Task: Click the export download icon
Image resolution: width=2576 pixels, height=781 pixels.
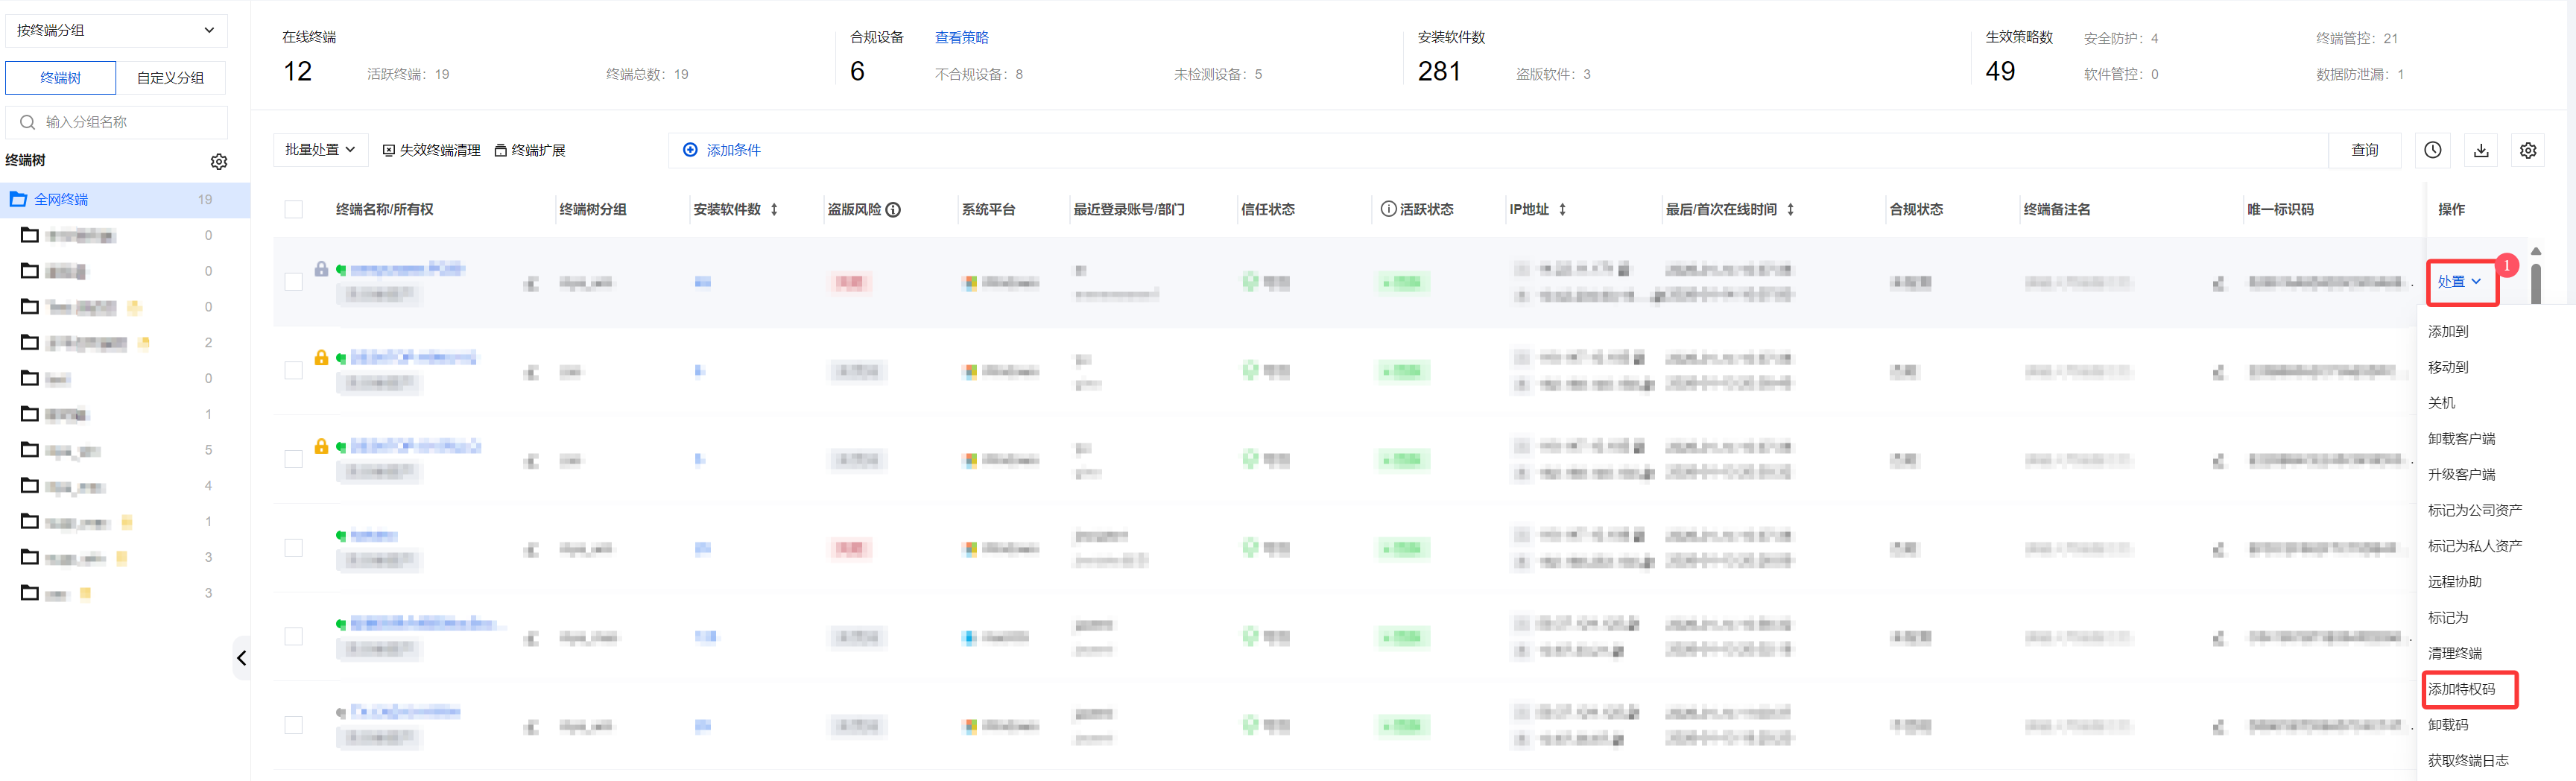Action: click(x=2480, y=150)
